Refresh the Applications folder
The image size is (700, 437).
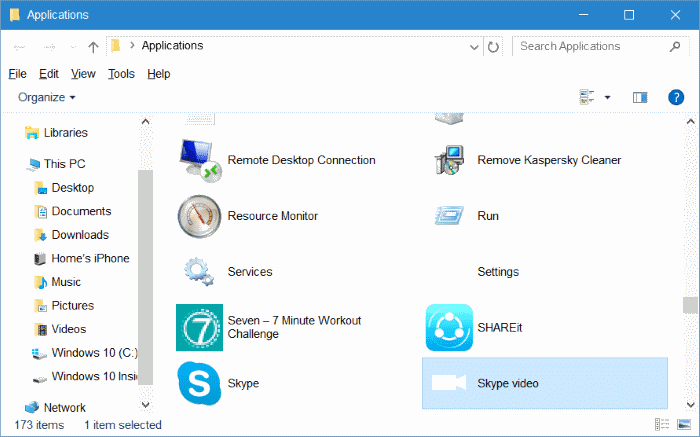pyautogui.click(x=493, y=46)
